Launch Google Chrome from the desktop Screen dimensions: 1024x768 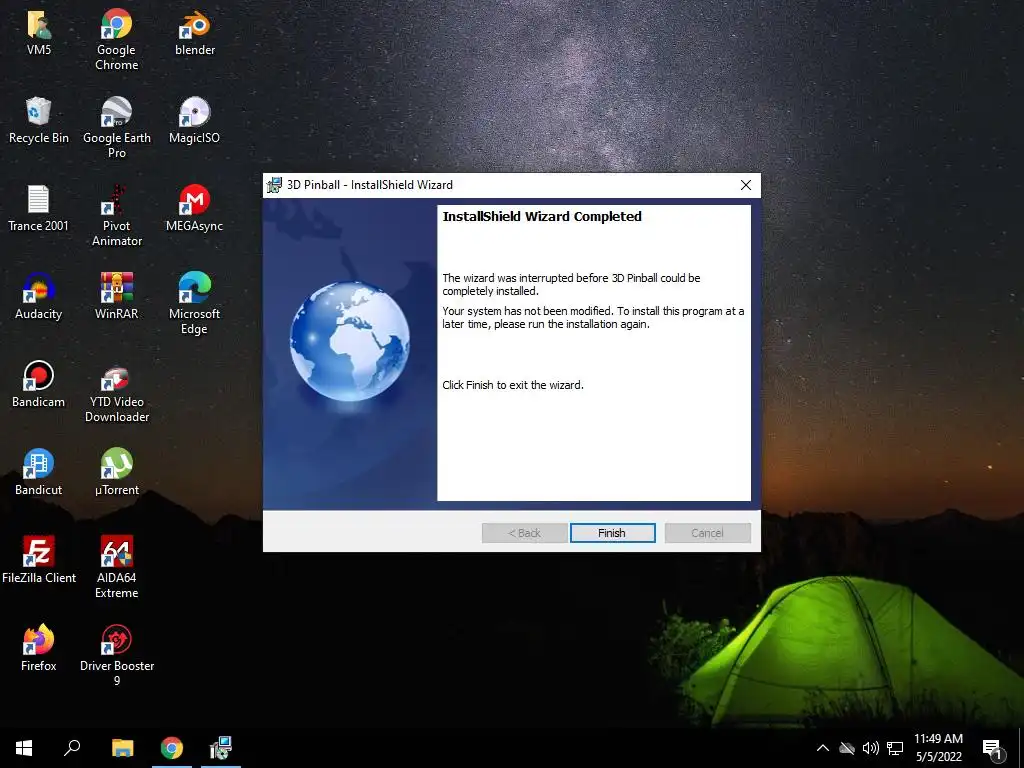(116, 39)
